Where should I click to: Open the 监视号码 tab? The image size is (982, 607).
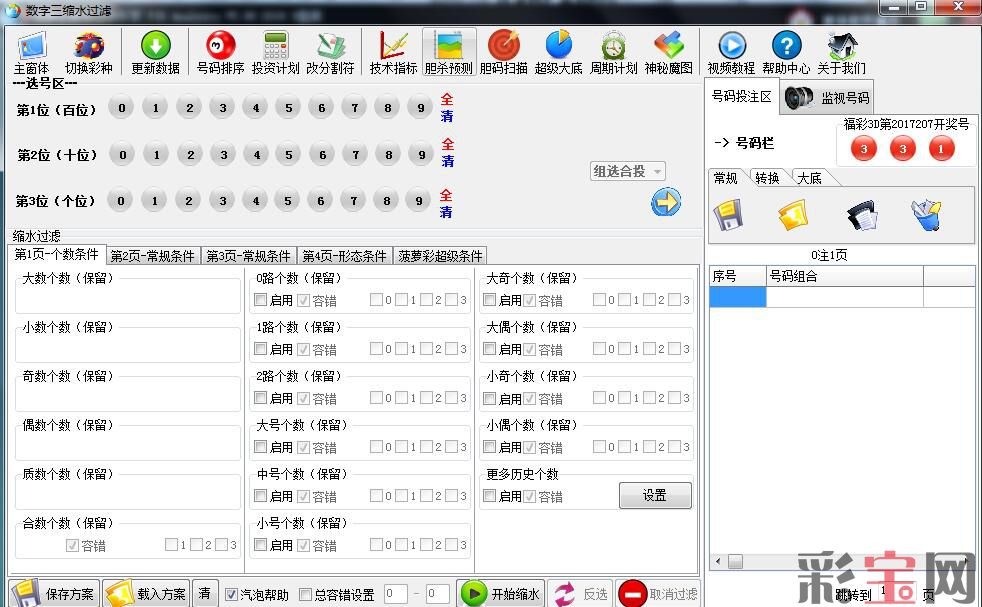(827, 98)
